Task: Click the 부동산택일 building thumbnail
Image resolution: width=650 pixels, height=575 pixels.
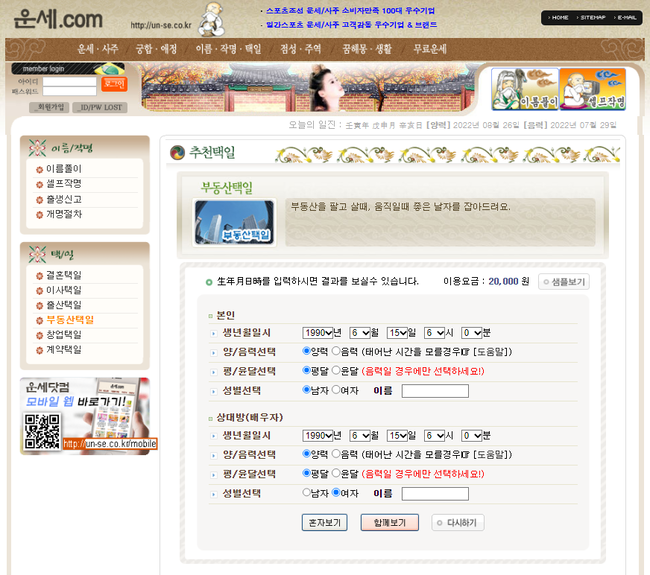Action: [234, 222]
